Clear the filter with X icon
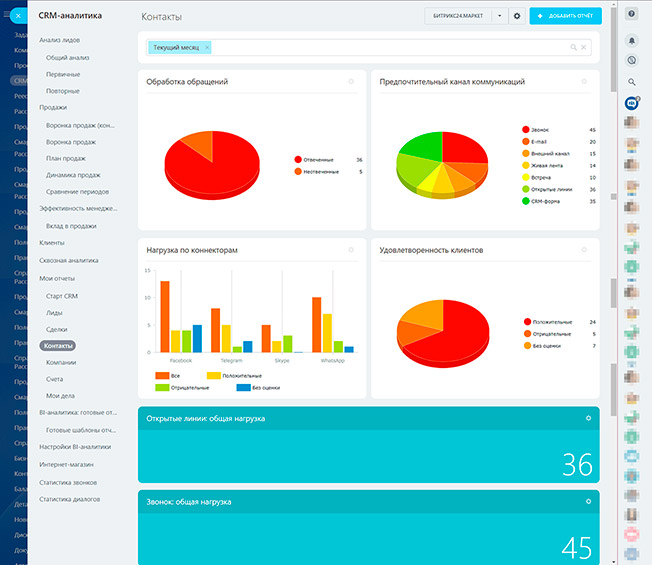 [584, 47]
